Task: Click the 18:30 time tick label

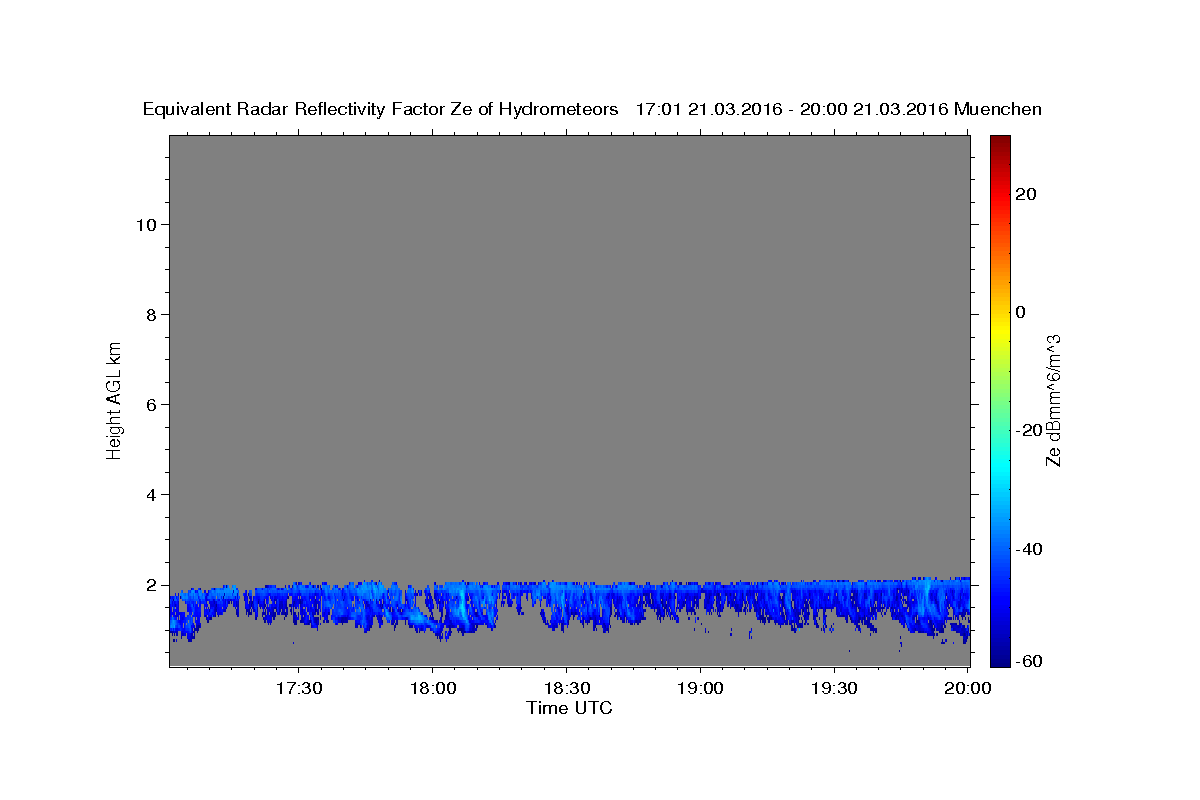Action: (566, 688)
